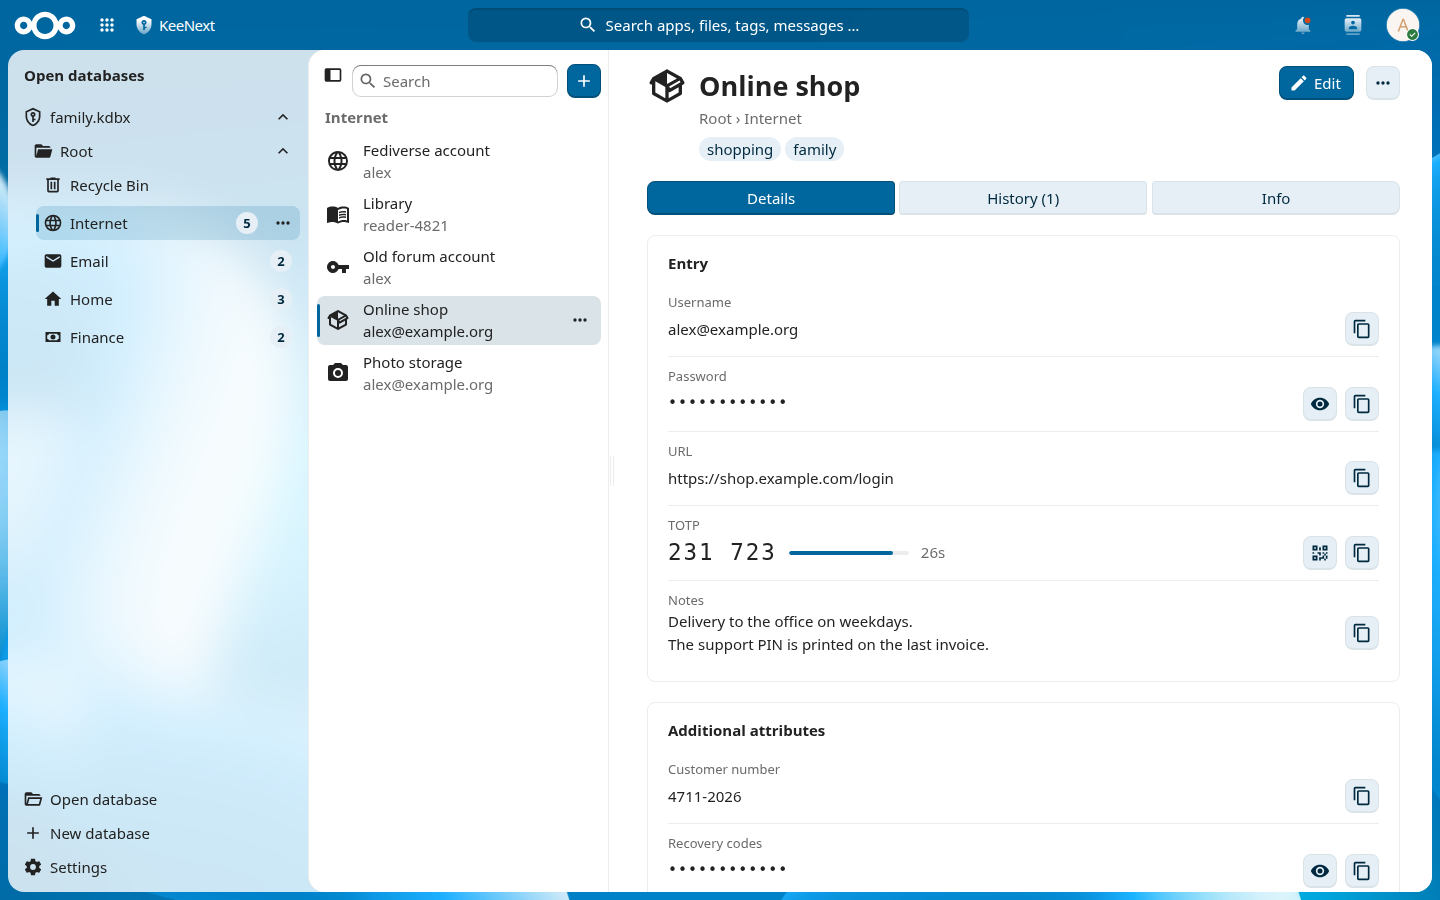
Task: Reveal the hidden password
Action: click(x=1320, y=404)
